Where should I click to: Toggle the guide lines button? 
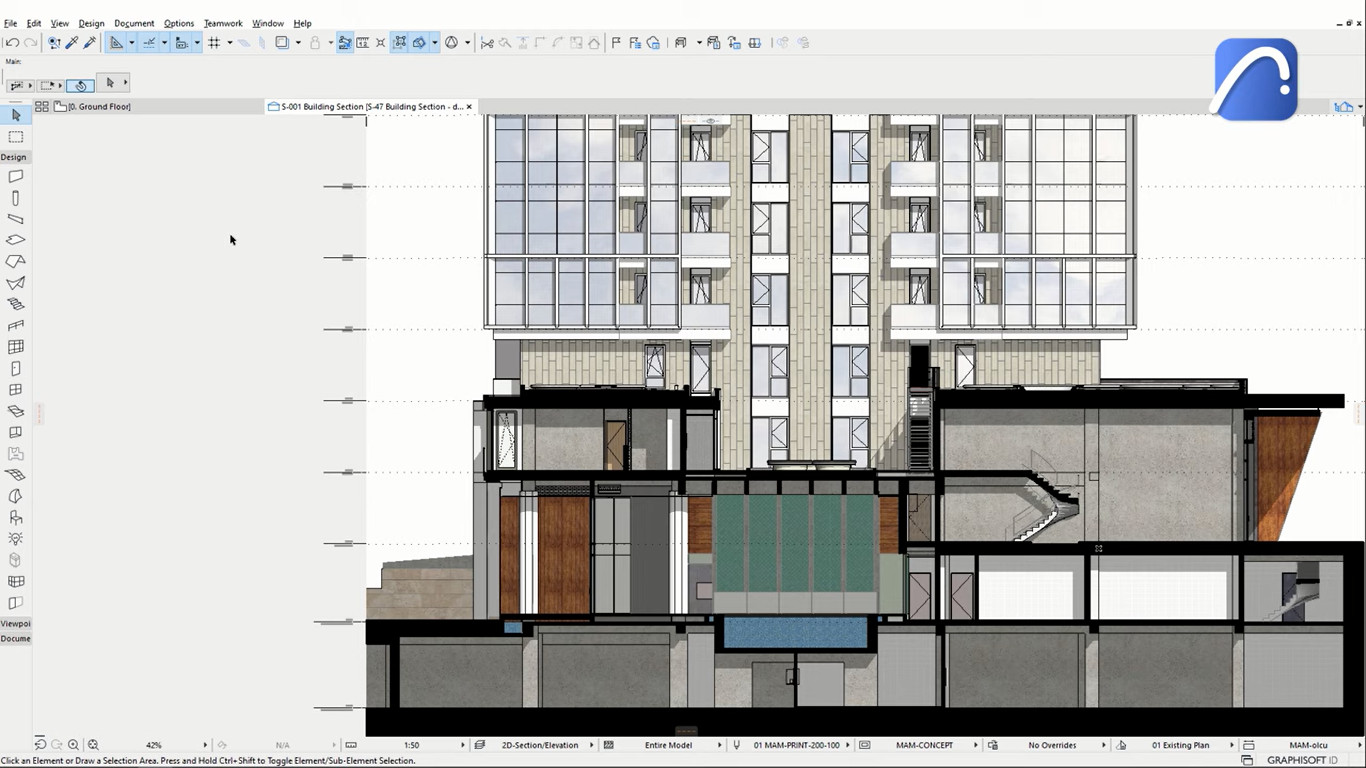149,43
